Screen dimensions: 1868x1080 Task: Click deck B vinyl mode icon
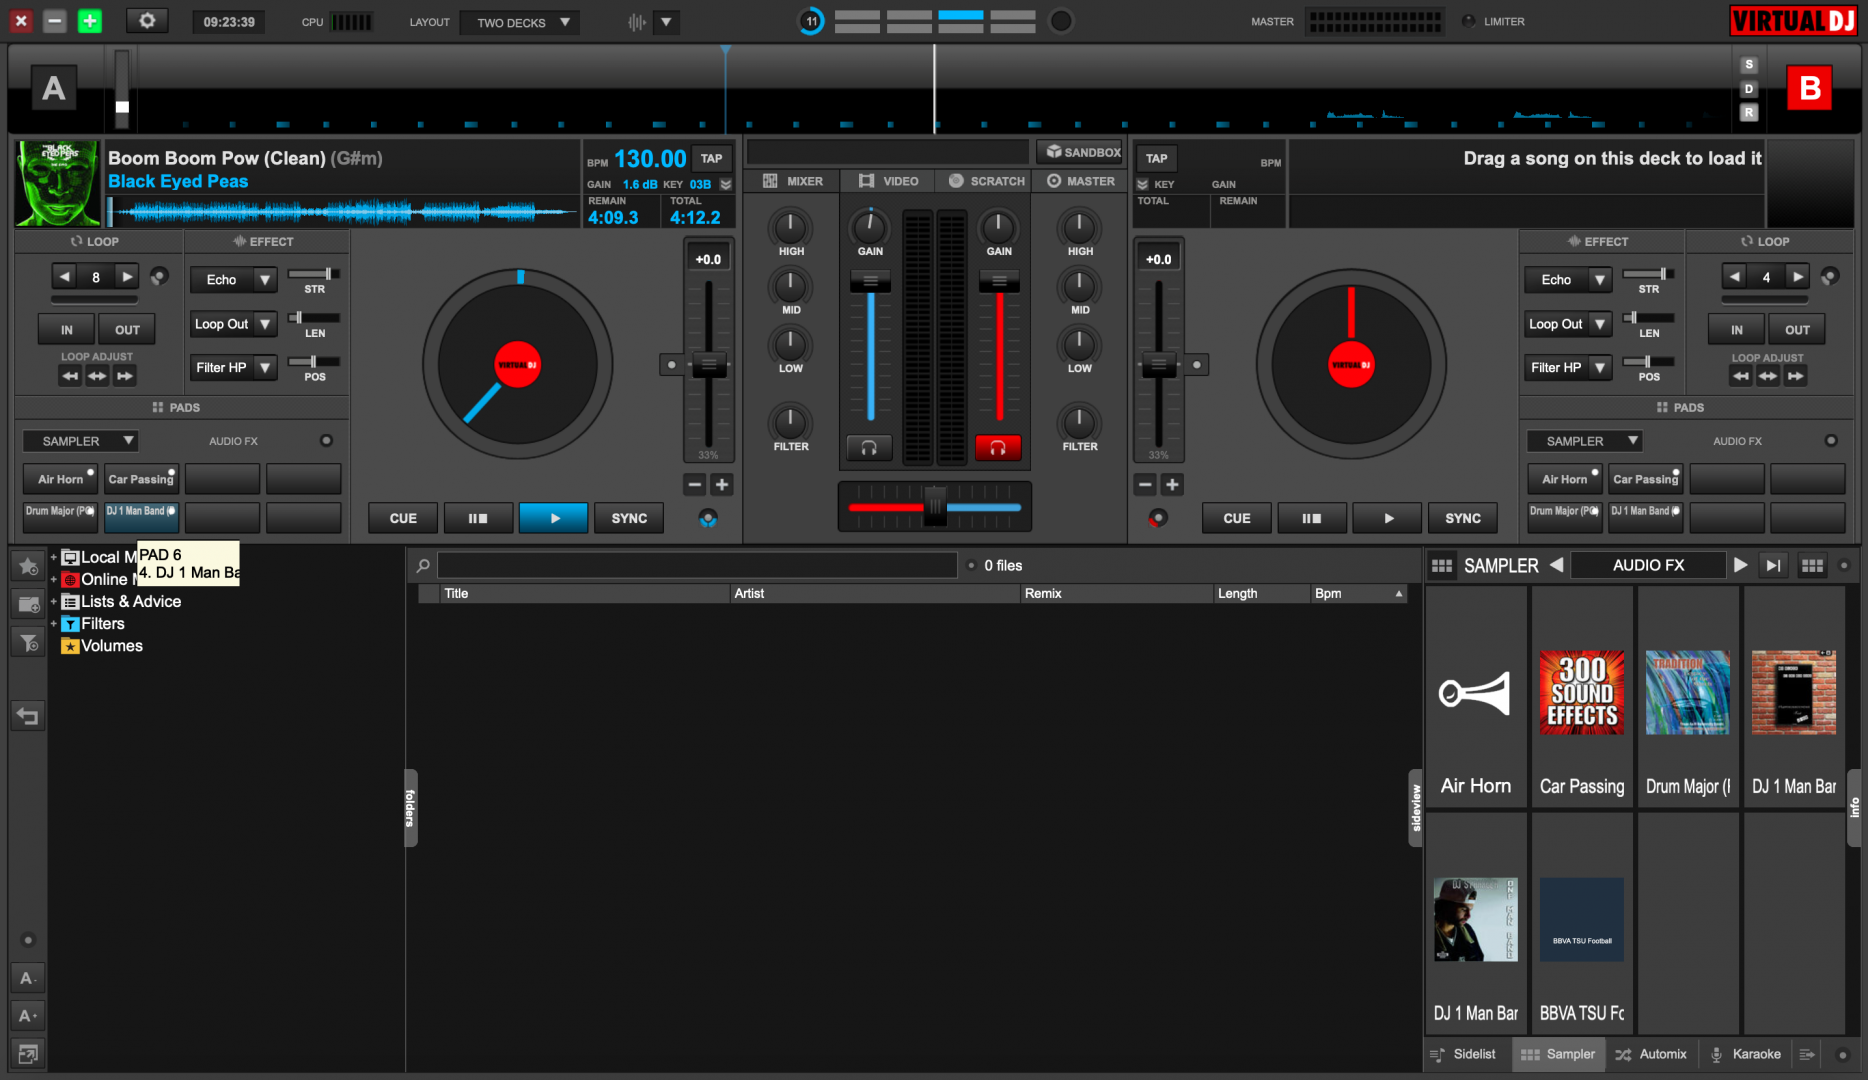[1158, 518]
